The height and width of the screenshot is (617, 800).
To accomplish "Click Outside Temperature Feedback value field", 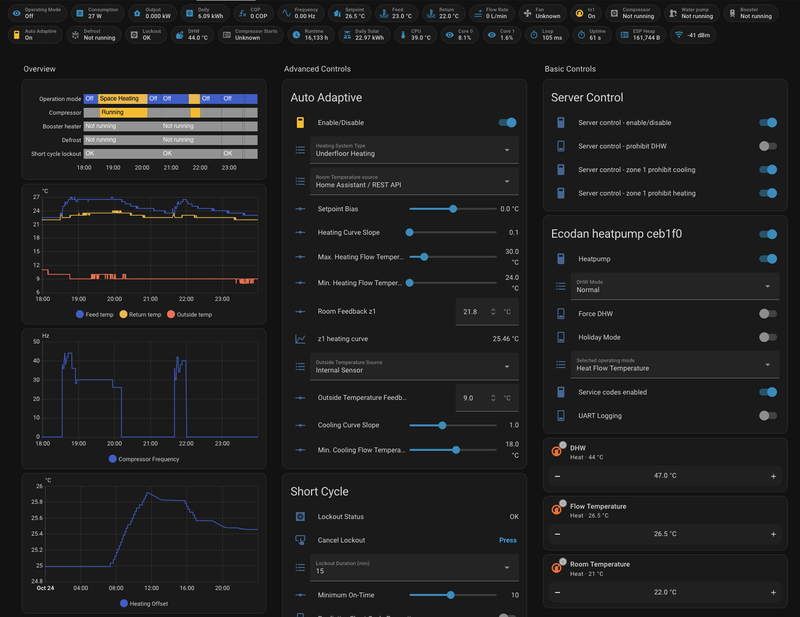I will (x=487, y=398).
